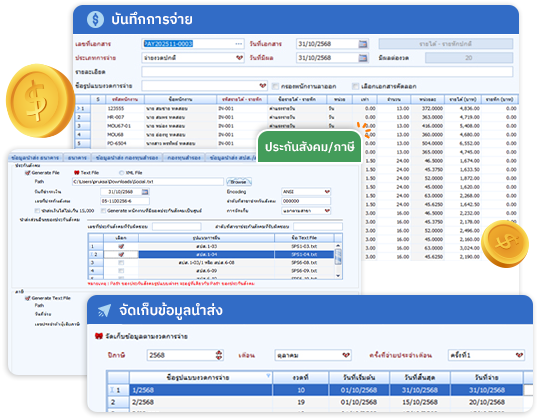This screenshot has width=539, height=420.
Task: Click the document number field PAY202511-0003
Action: click(193, 44)
